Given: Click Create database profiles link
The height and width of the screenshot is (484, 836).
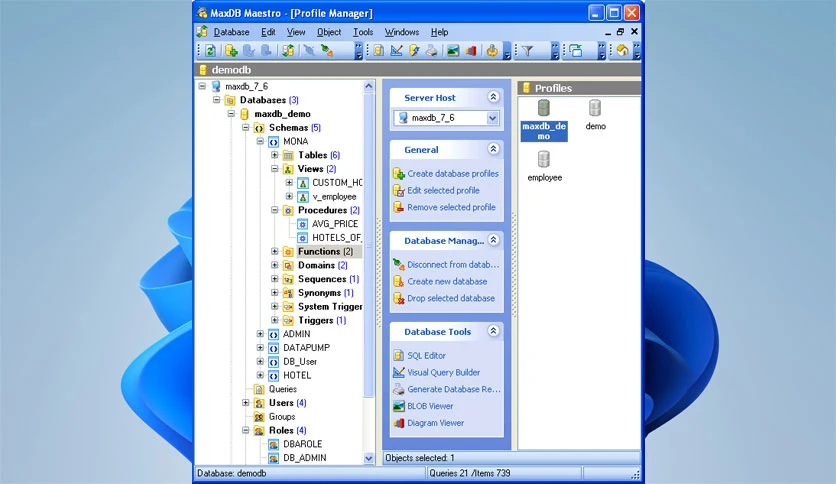Looking at the screenshot, I should tap(453, 174).
